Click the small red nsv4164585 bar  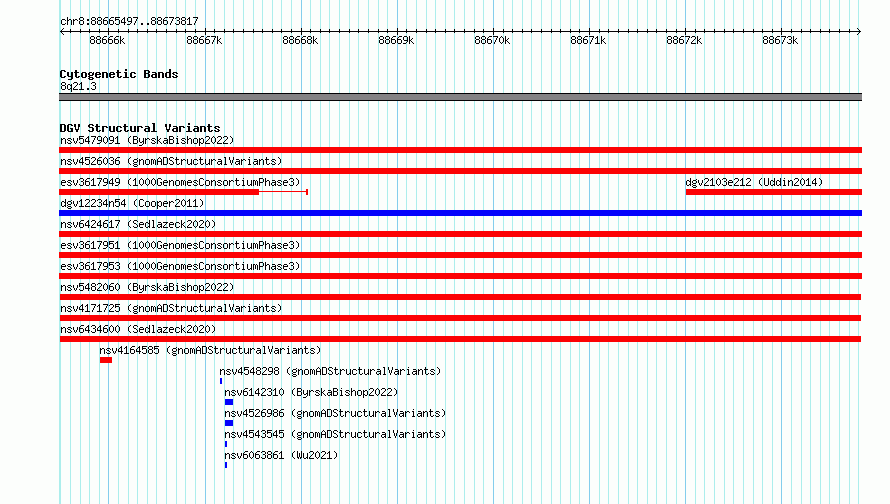(106, 360)
